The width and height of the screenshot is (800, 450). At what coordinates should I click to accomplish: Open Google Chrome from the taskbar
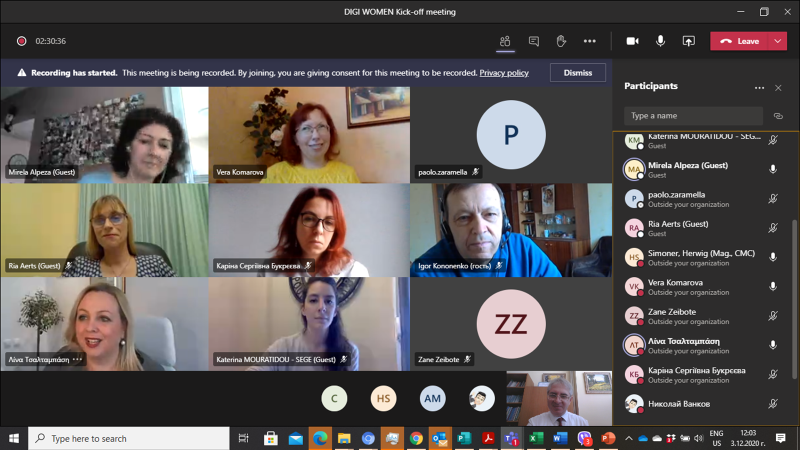(416, 438)
